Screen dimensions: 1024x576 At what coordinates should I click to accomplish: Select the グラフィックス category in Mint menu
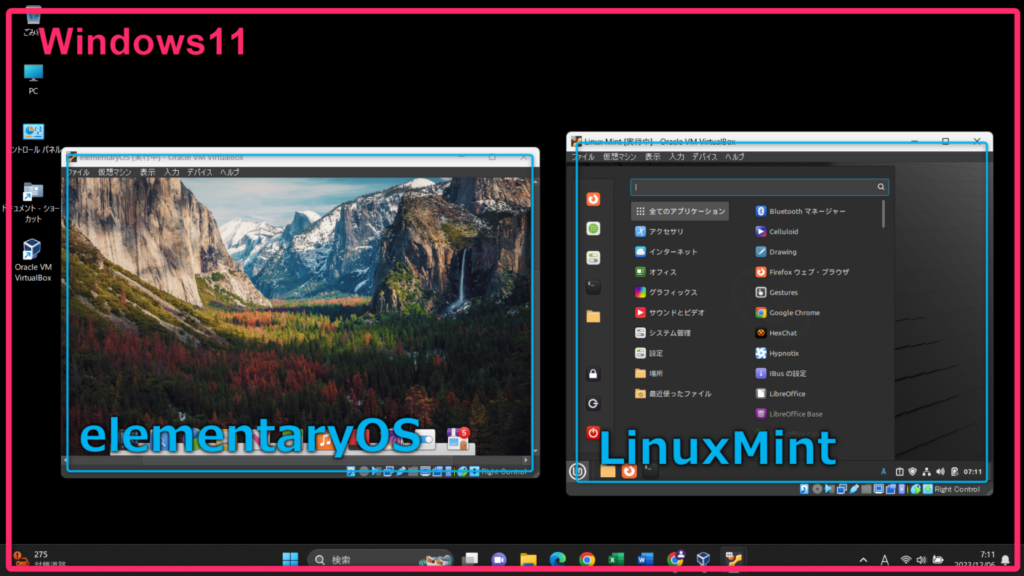click(666, 292)
